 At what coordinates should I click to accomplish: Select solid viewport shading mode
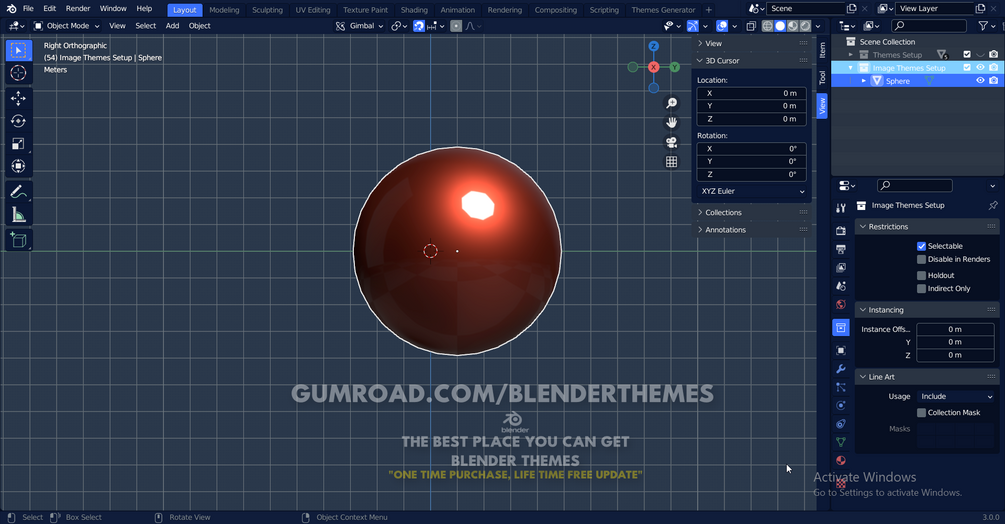pyautogui.click(x=780, y=26)
